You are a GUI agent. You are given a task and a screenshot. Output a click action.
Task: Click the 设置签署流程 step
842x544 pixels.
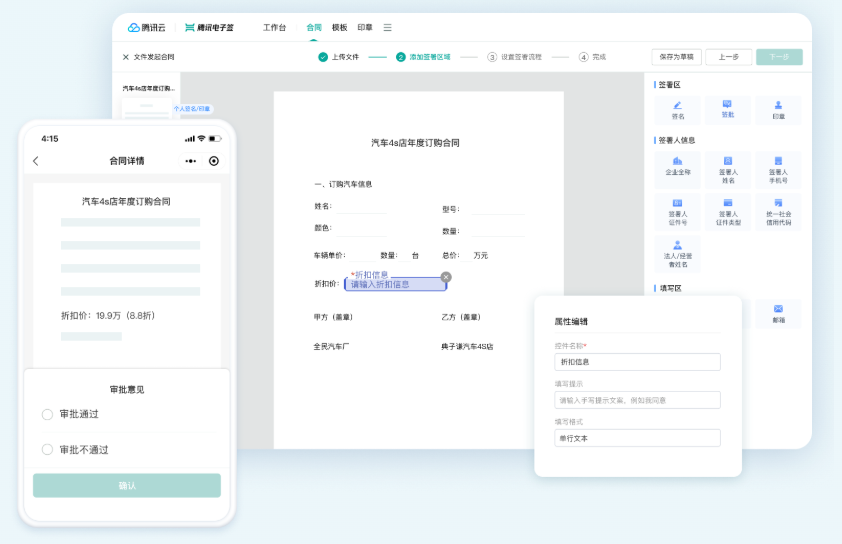click(x=514, y=57)
